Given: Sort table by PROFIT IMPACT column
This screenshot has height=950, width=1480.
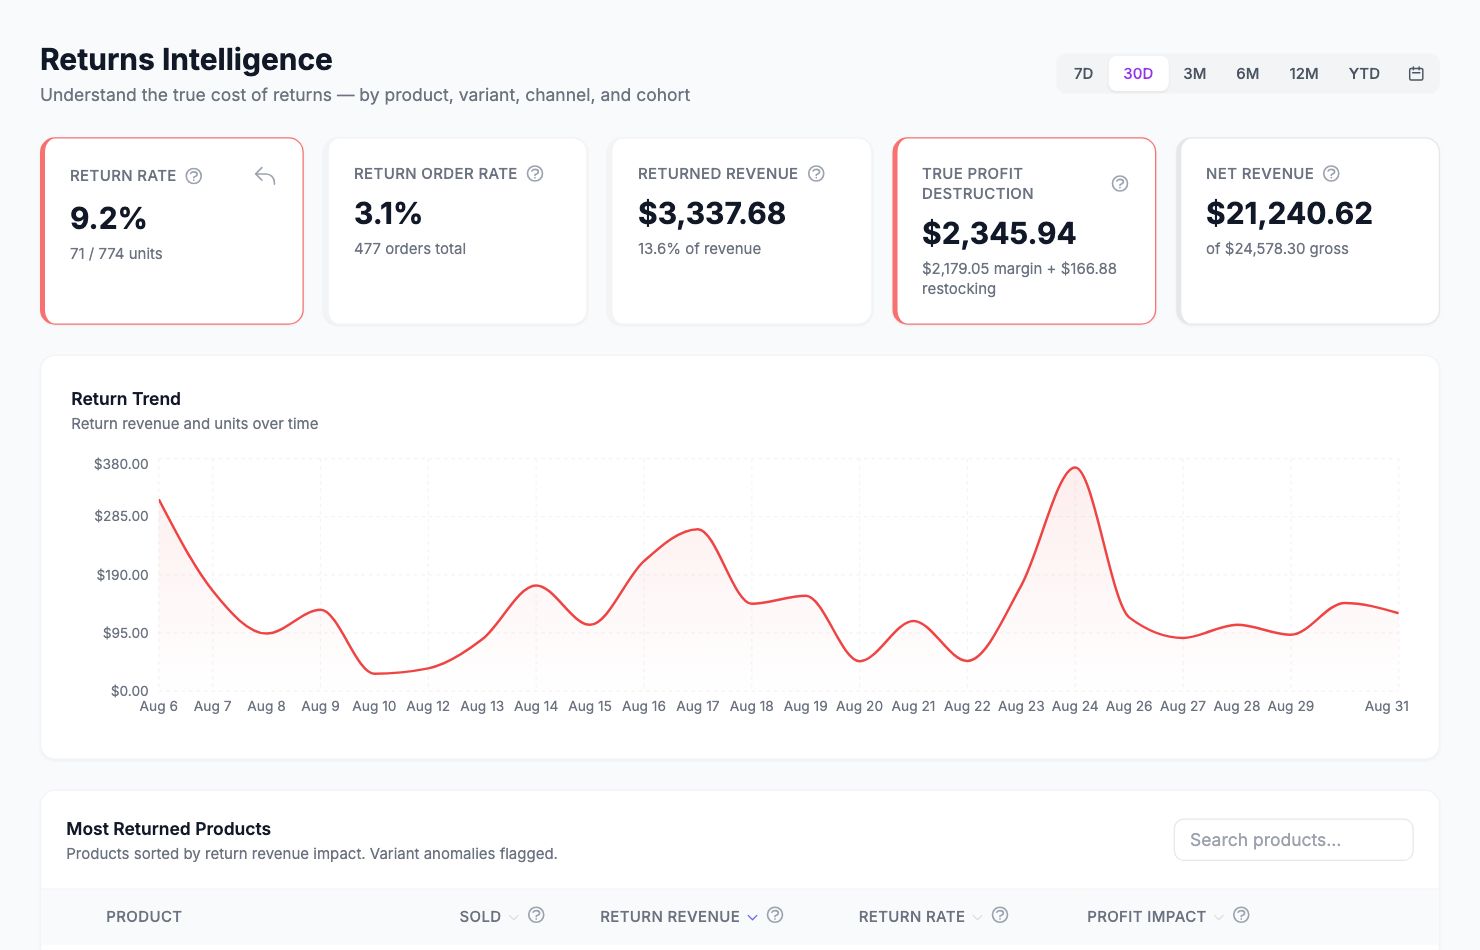Looking at the screenshot, I should (1155, 916).
